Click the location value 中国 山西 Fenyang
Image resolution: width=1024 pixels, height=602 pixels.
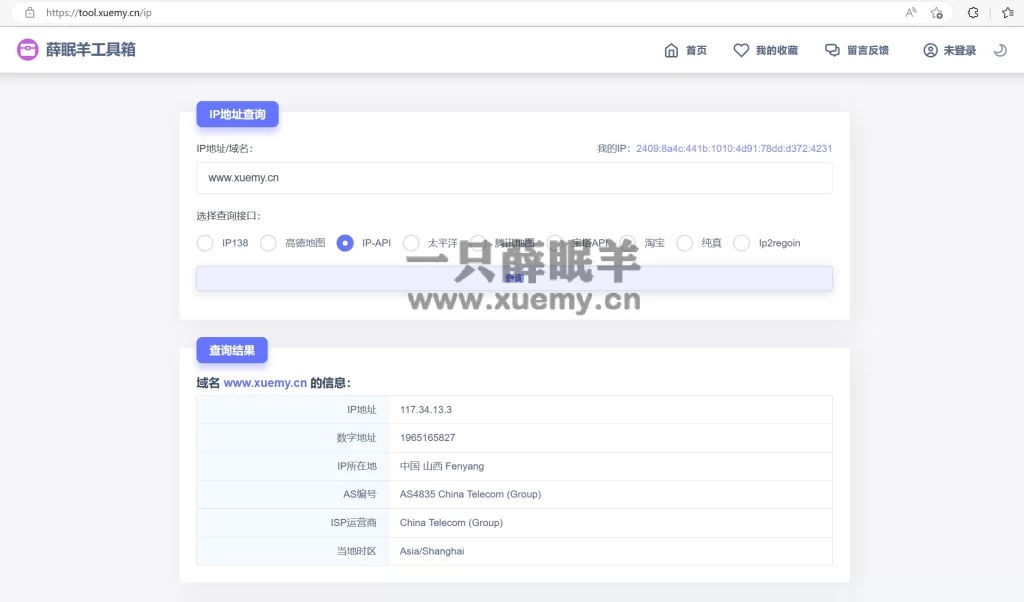pos(441,466)
